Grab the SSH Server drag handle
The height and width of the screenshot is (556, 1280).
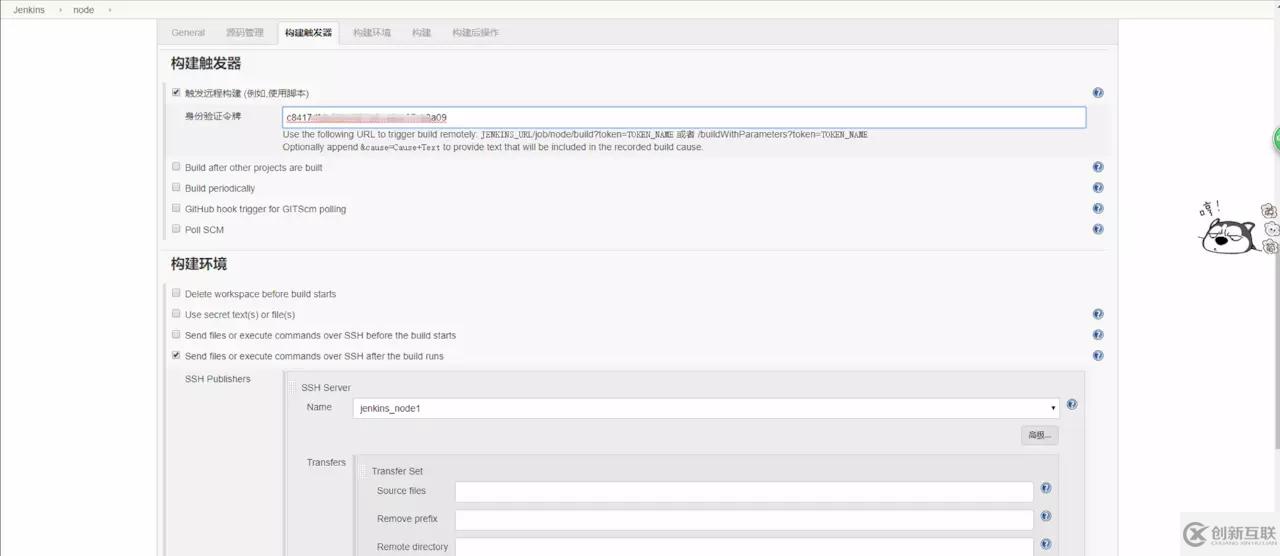tap(292, 387)
